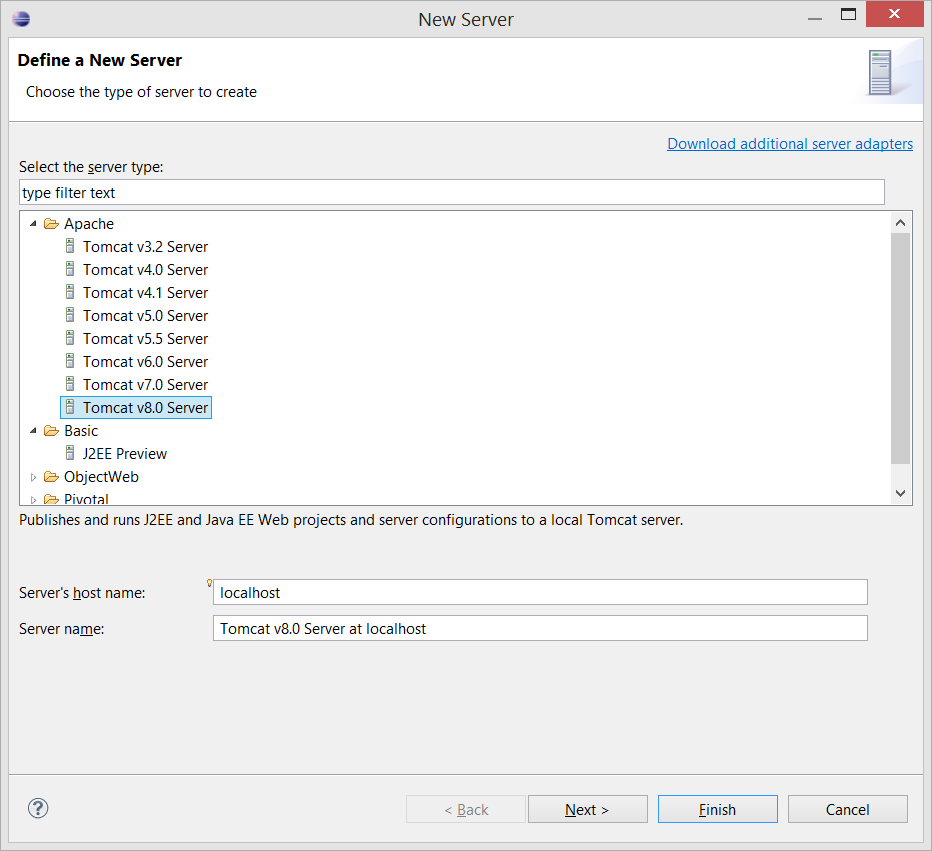Viewport: 932px width, 851px height.
Task: Select Tomcat v3.2 Server label
Action: pyautogui.click(x=146, y=247)
